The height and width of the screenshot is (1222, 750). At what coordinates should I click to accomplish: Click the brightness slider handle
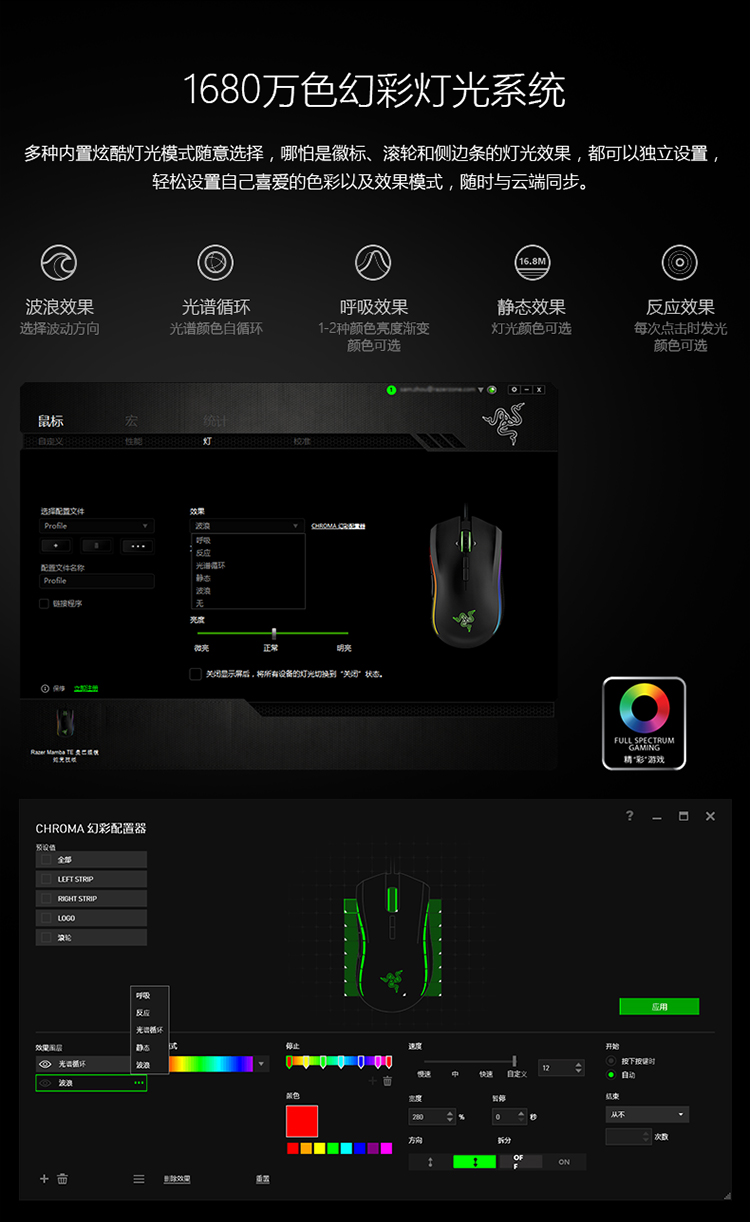click(x=273, y=633)
